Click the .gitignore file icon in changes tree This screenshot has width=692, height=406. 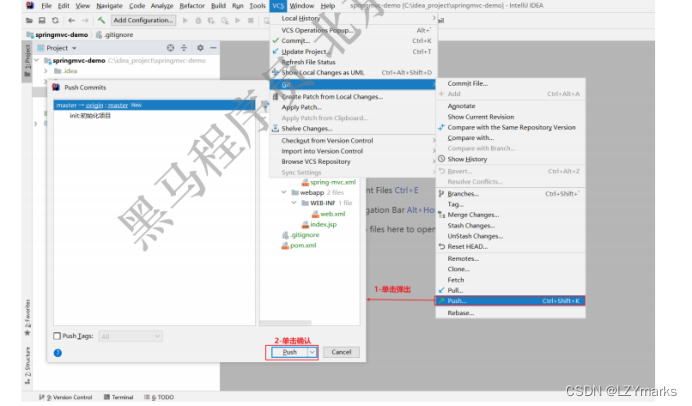285,235
